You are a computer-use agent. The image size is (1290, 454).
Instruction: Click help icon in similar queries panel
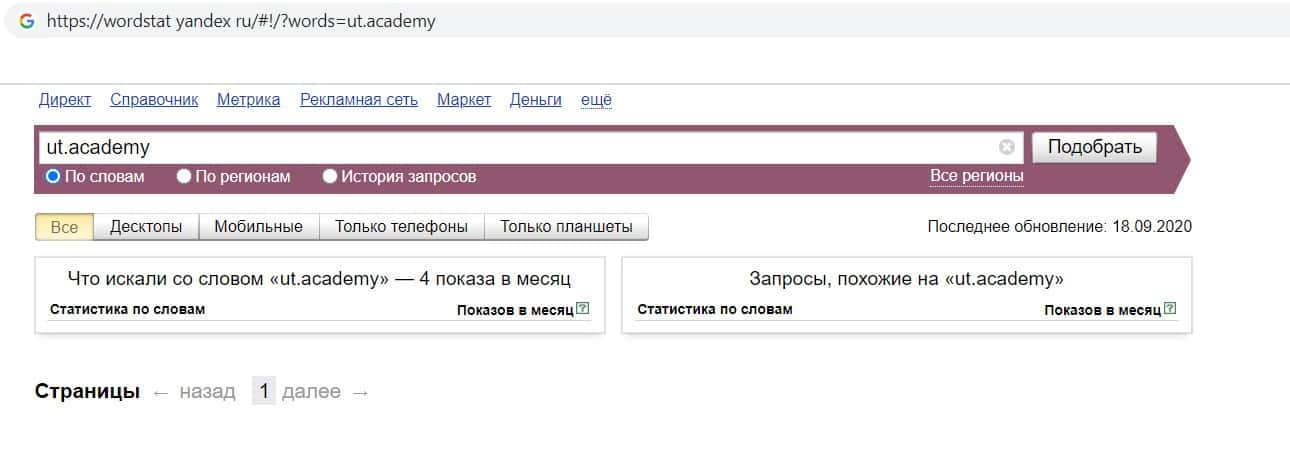1170,309
